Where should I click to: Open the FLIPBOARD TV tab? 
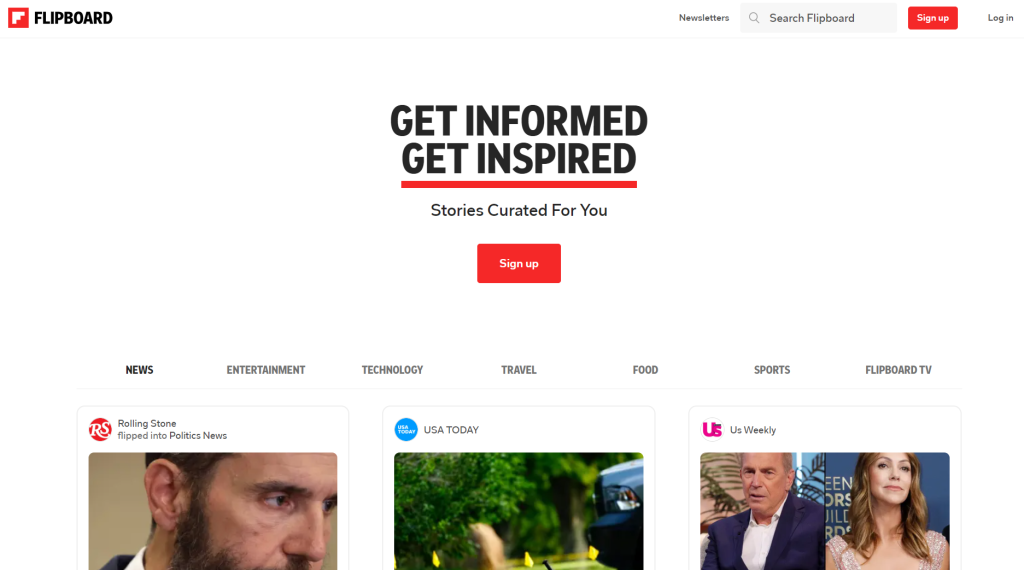tap(899, 370)
